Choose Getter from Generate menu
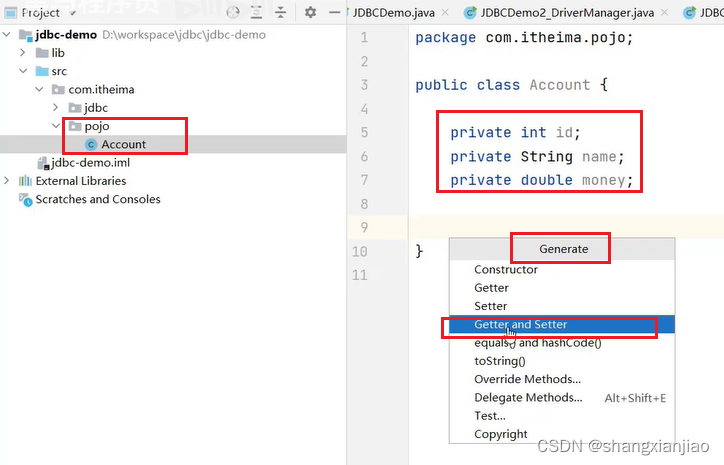This screenshot has height=465, width=724. tap(562, 288)
